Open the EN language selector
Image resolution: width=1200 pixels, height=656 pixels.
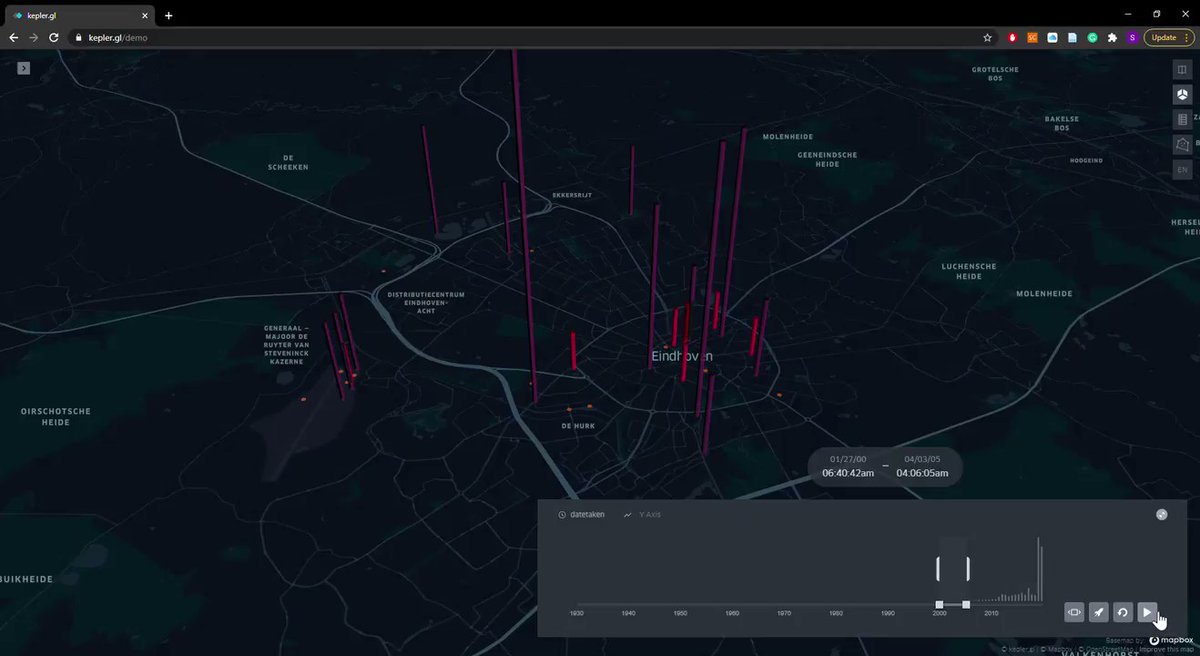[x=1183, y=170]
